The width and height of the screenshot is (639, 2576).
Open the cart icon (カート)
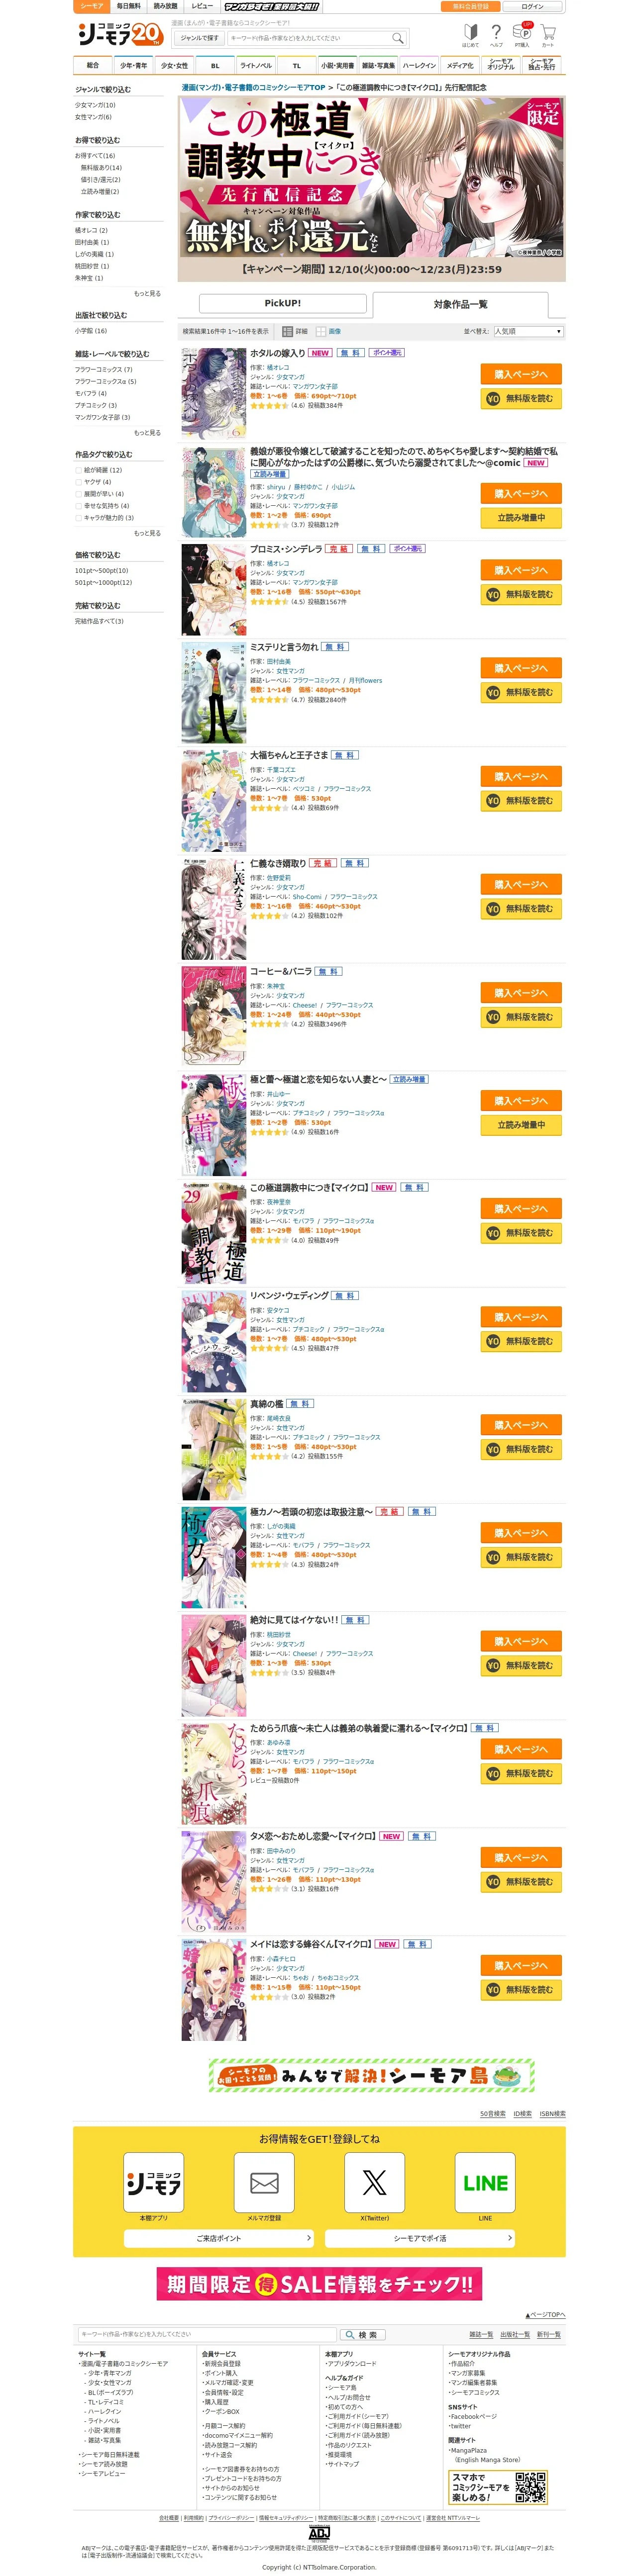[547, 36]
